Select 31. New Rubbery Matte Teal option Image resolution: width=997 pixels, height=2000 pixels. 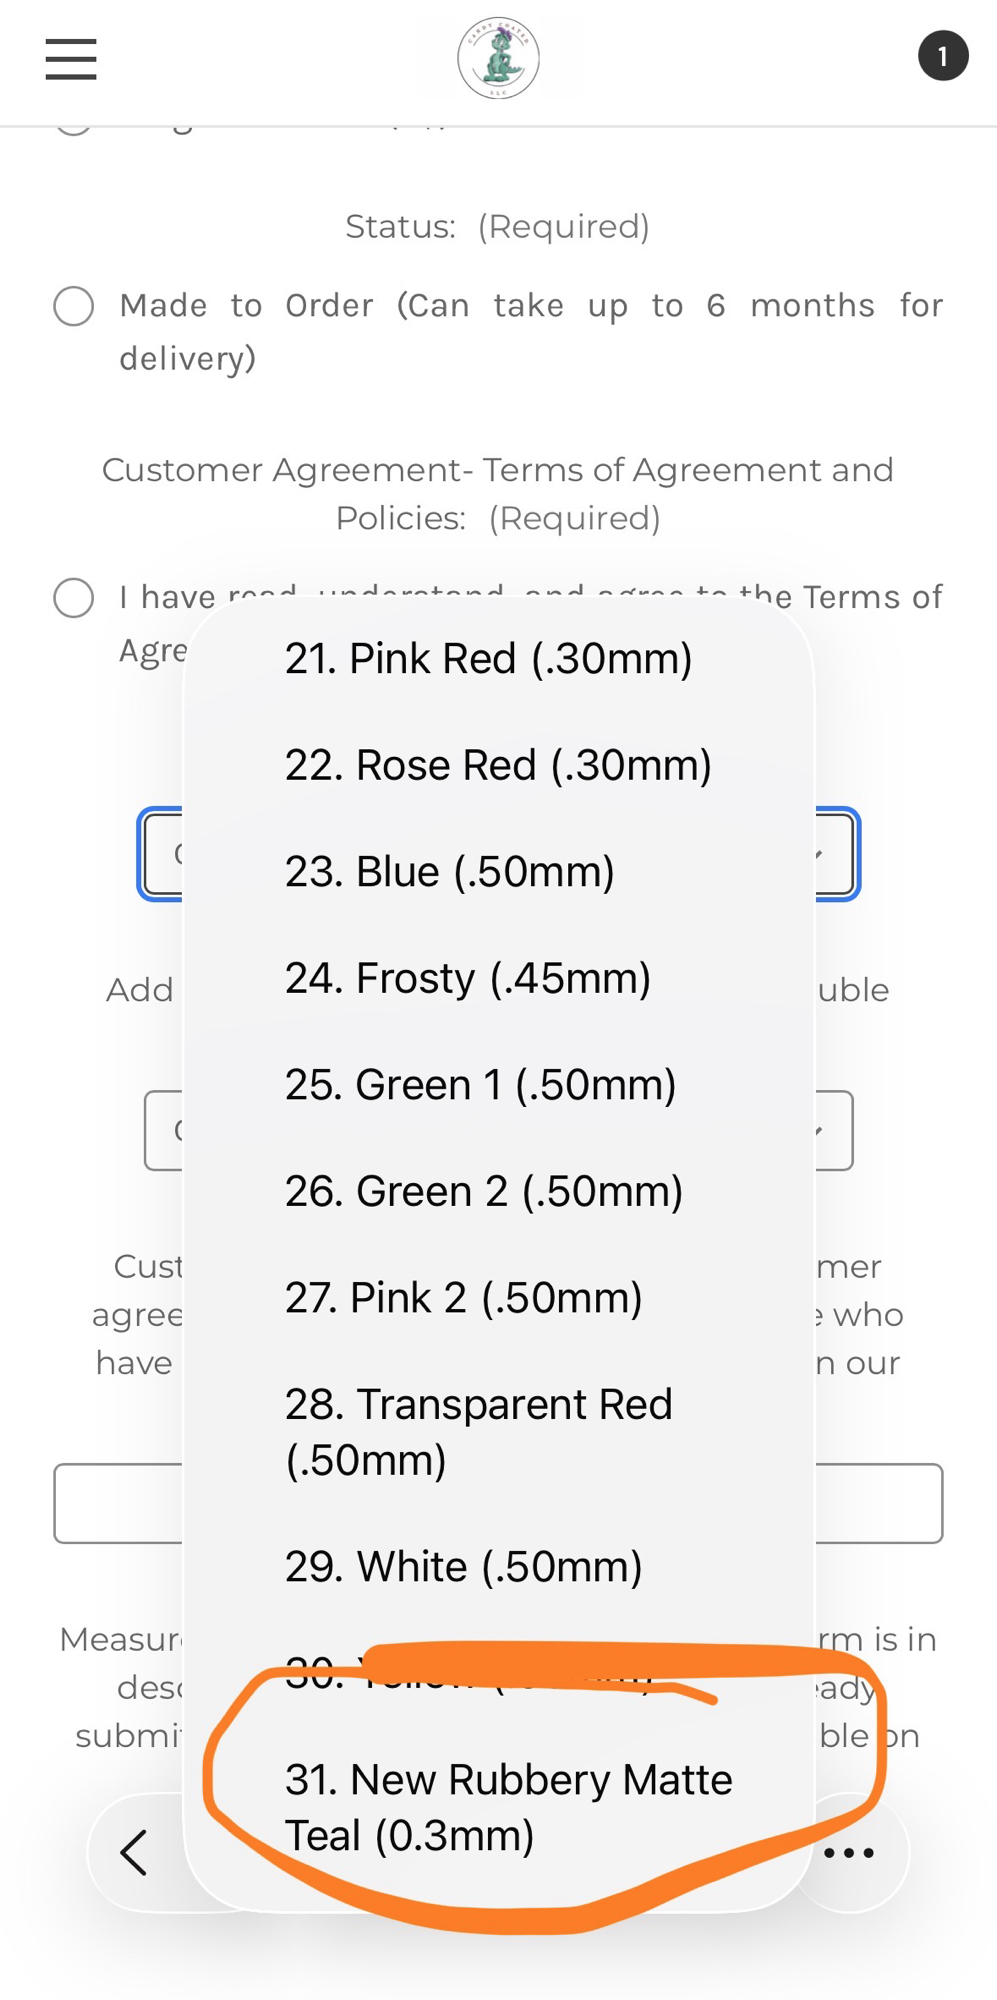(508, 1808)
